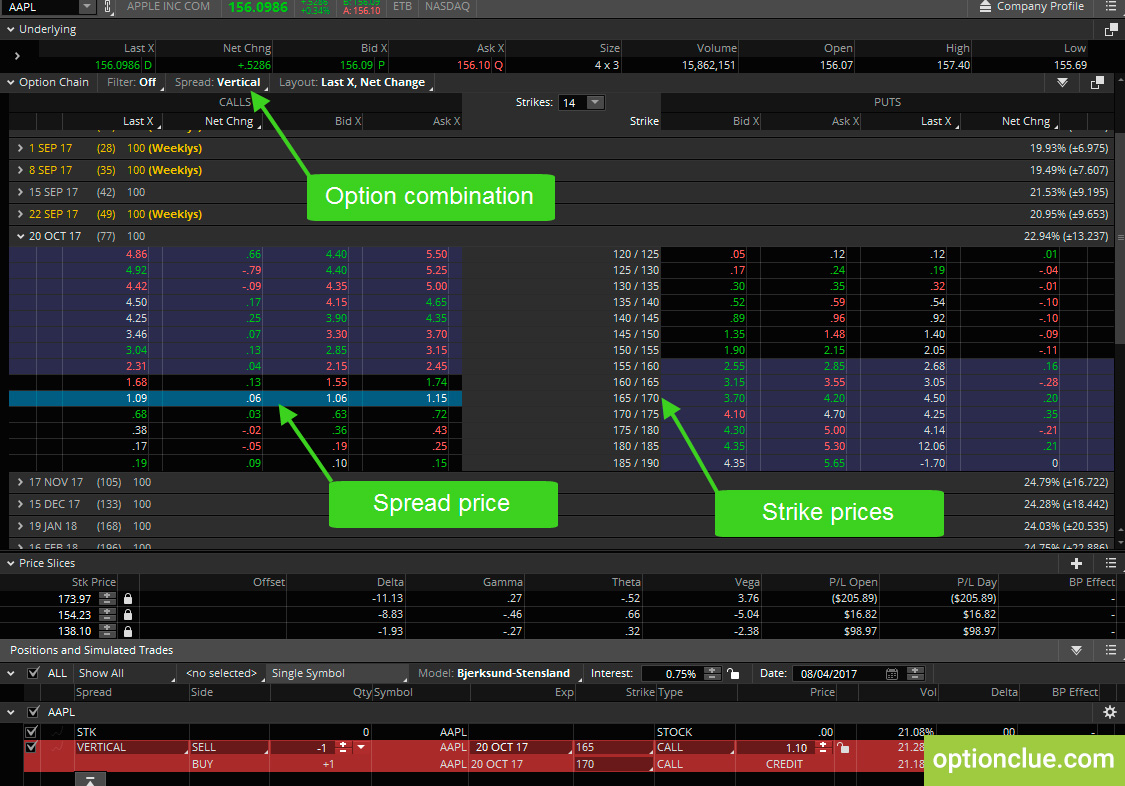Expand the 15 DEC 17 expiration
The image size is (1125, 786).
[20, 504]
